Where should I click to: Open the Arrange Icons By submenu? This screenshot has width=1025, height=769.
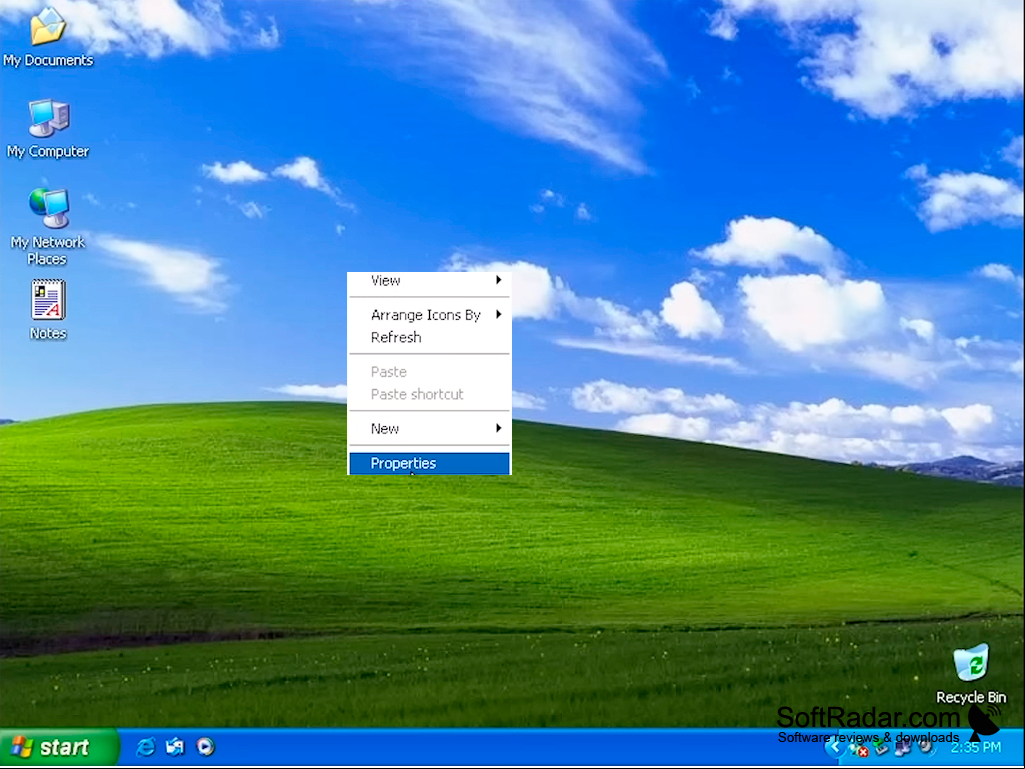coord(429,315)
